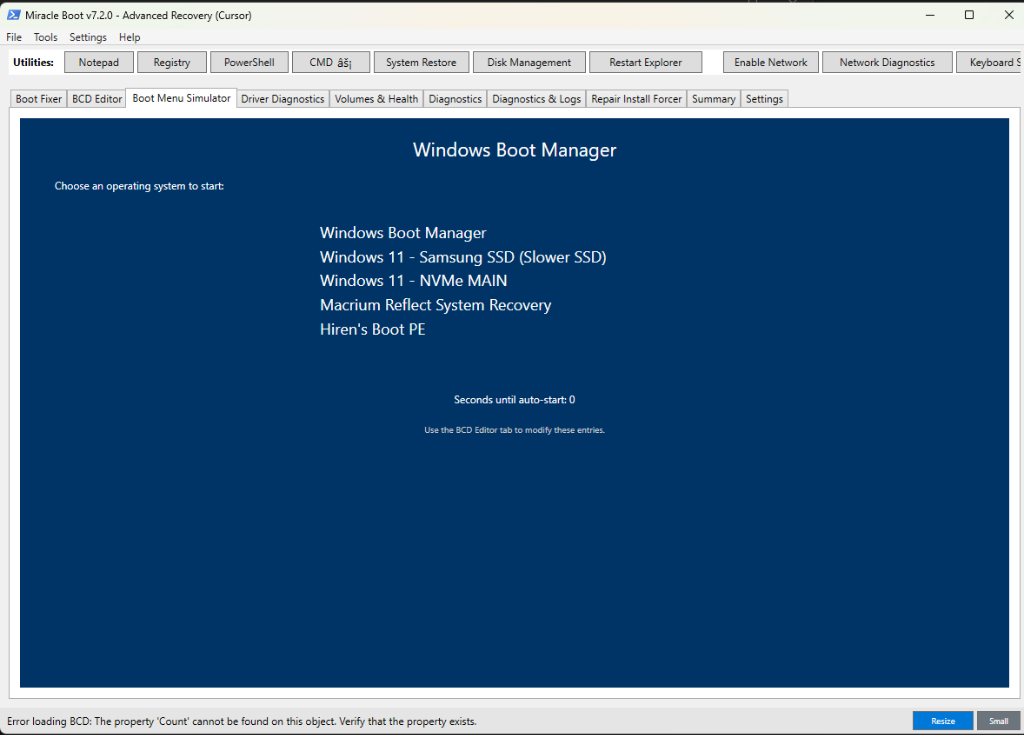Screen dimensions: 1024x735
Task: Open Disk Management
Action: (528, 61)
